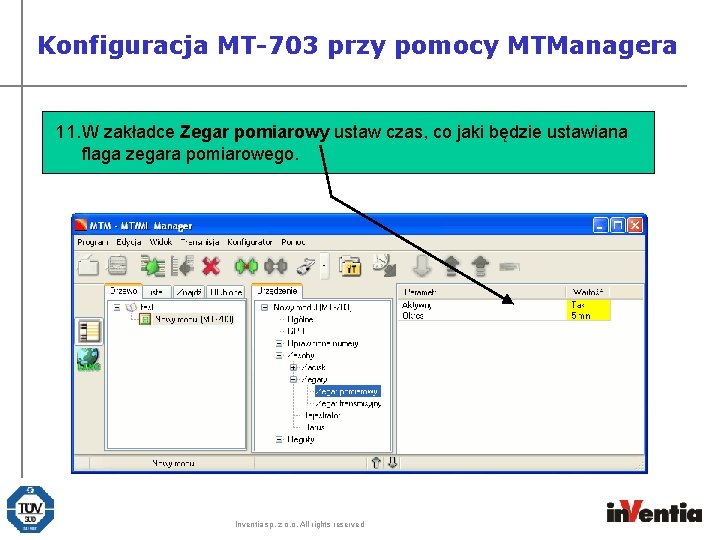Collapse the Zegary node with minus sign
Viewport: 720px width, 540px height.
[293, 379]
